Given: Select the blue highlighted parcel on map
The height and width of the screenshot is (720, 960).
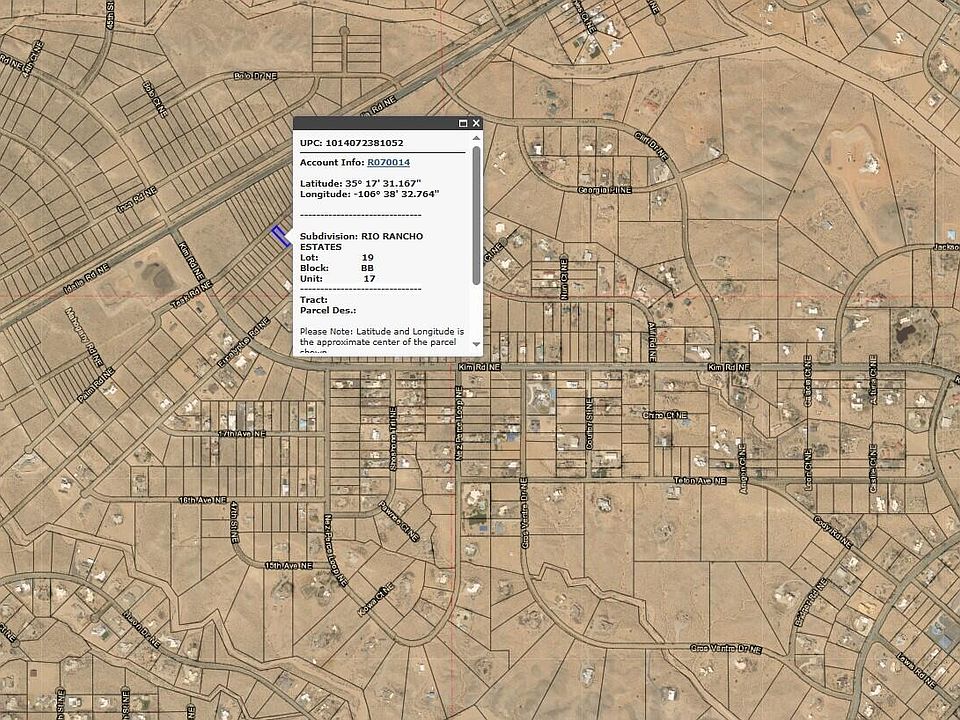Looking at the screenshot, I should (x=280, y=236).
